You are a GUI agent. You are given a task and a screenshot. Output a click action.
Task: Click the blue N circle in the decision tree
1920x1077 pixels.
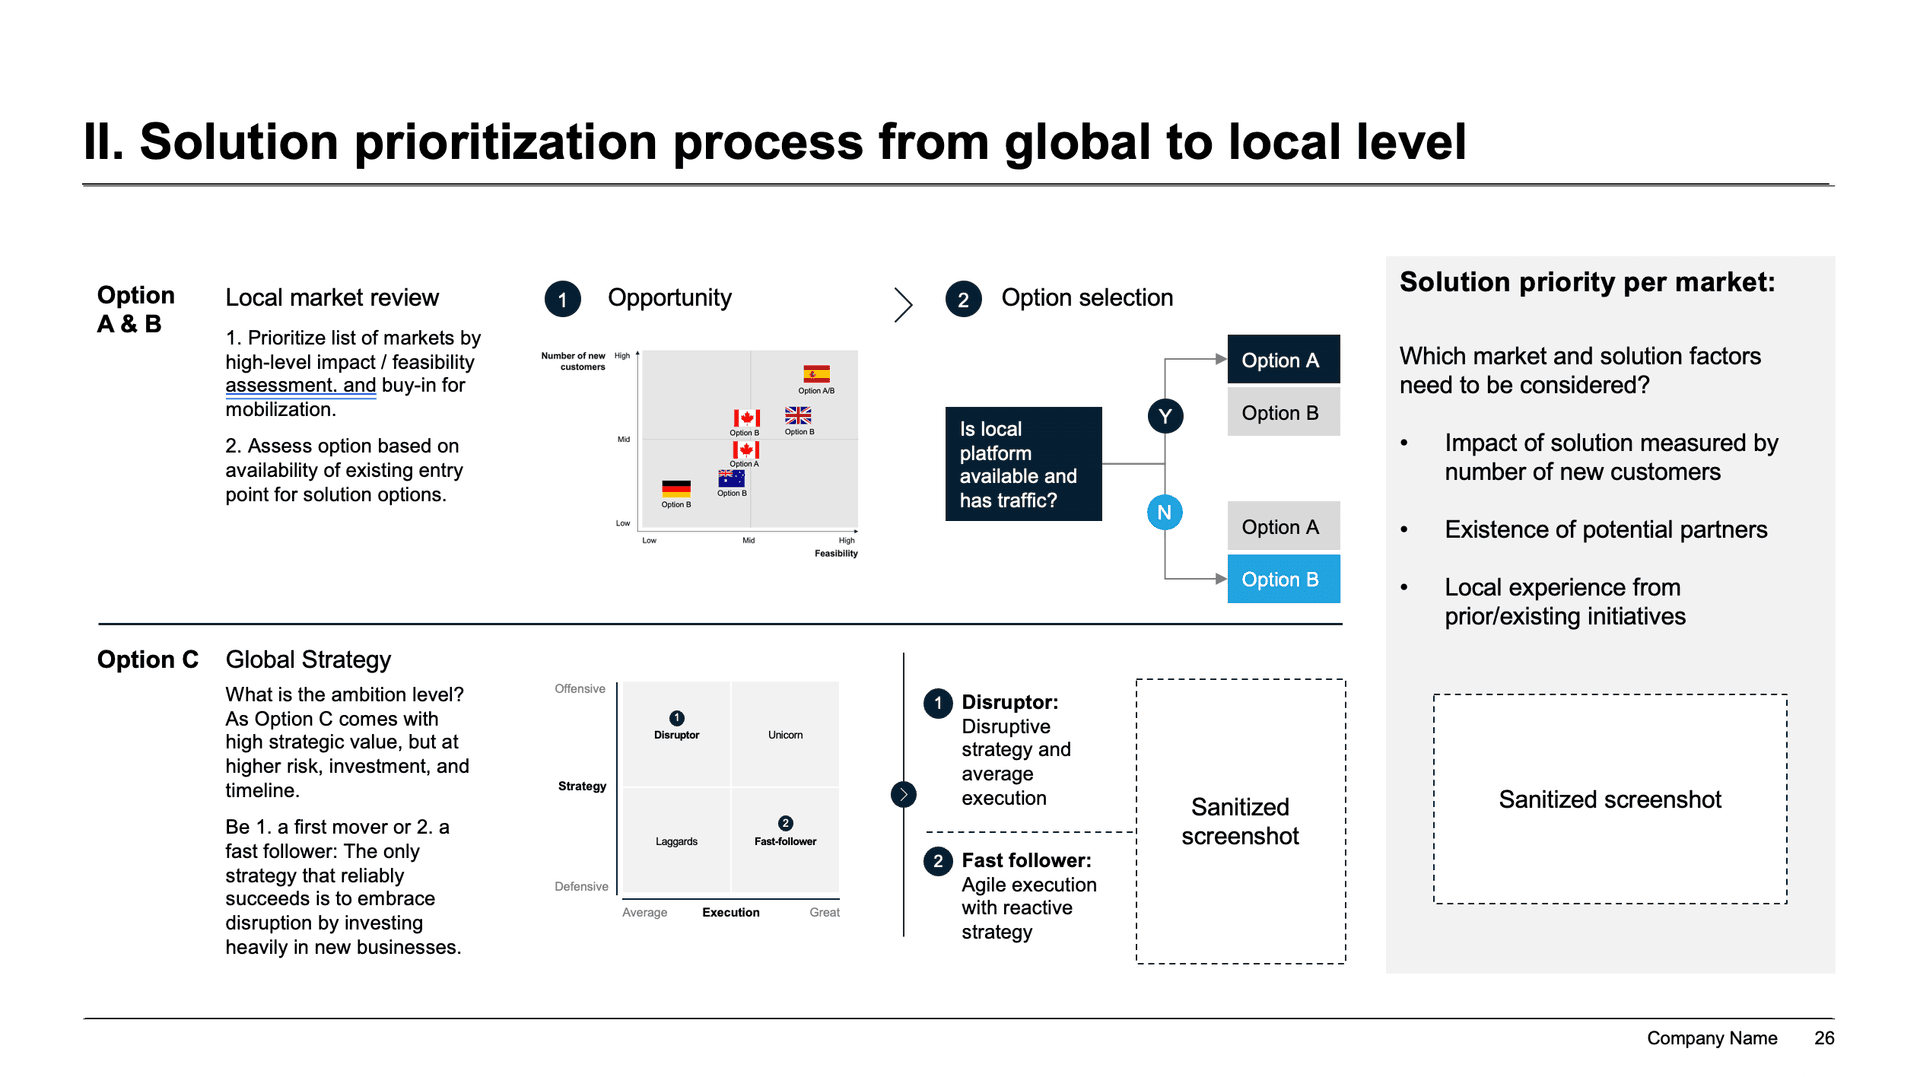pos(1164,513)
